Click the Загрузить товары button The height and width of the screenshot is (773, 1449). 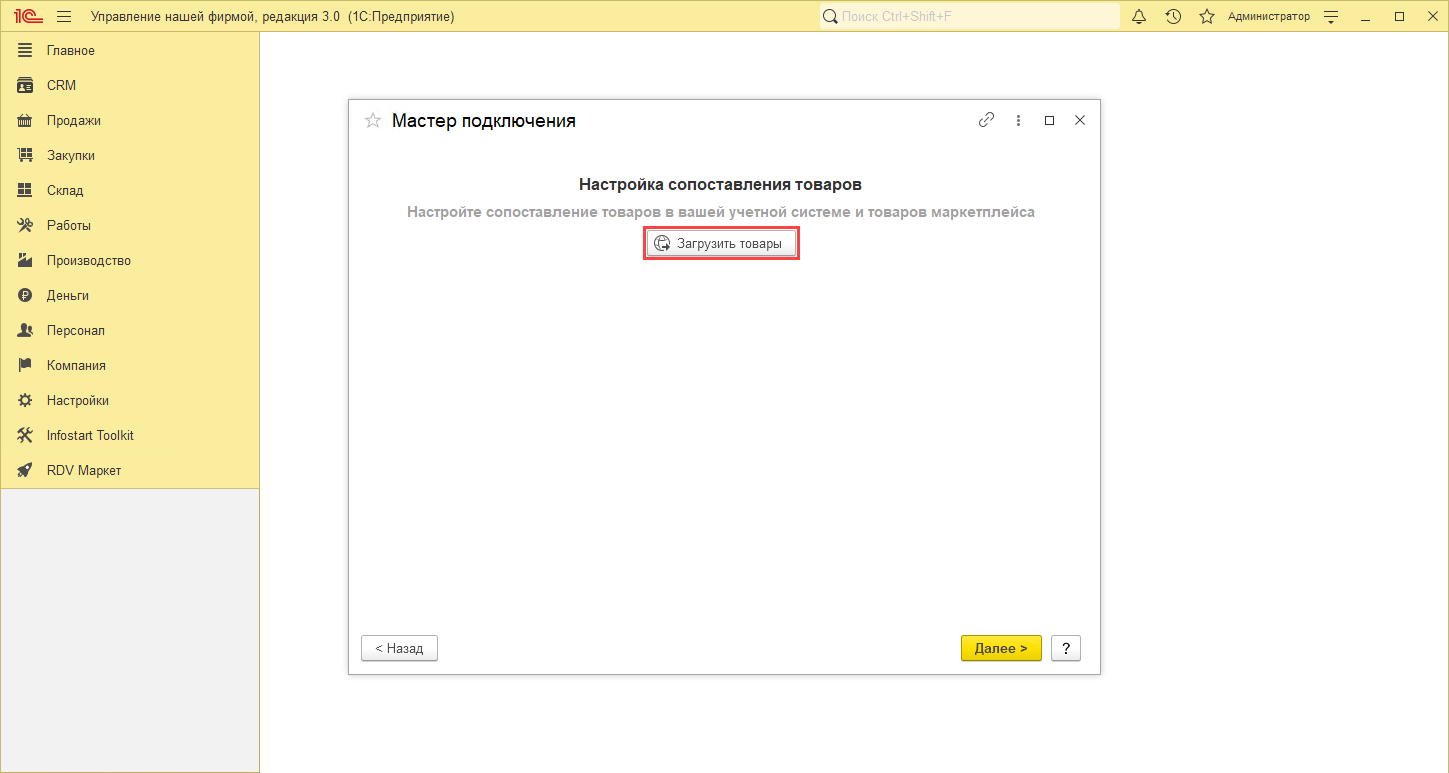coord(721,244)
